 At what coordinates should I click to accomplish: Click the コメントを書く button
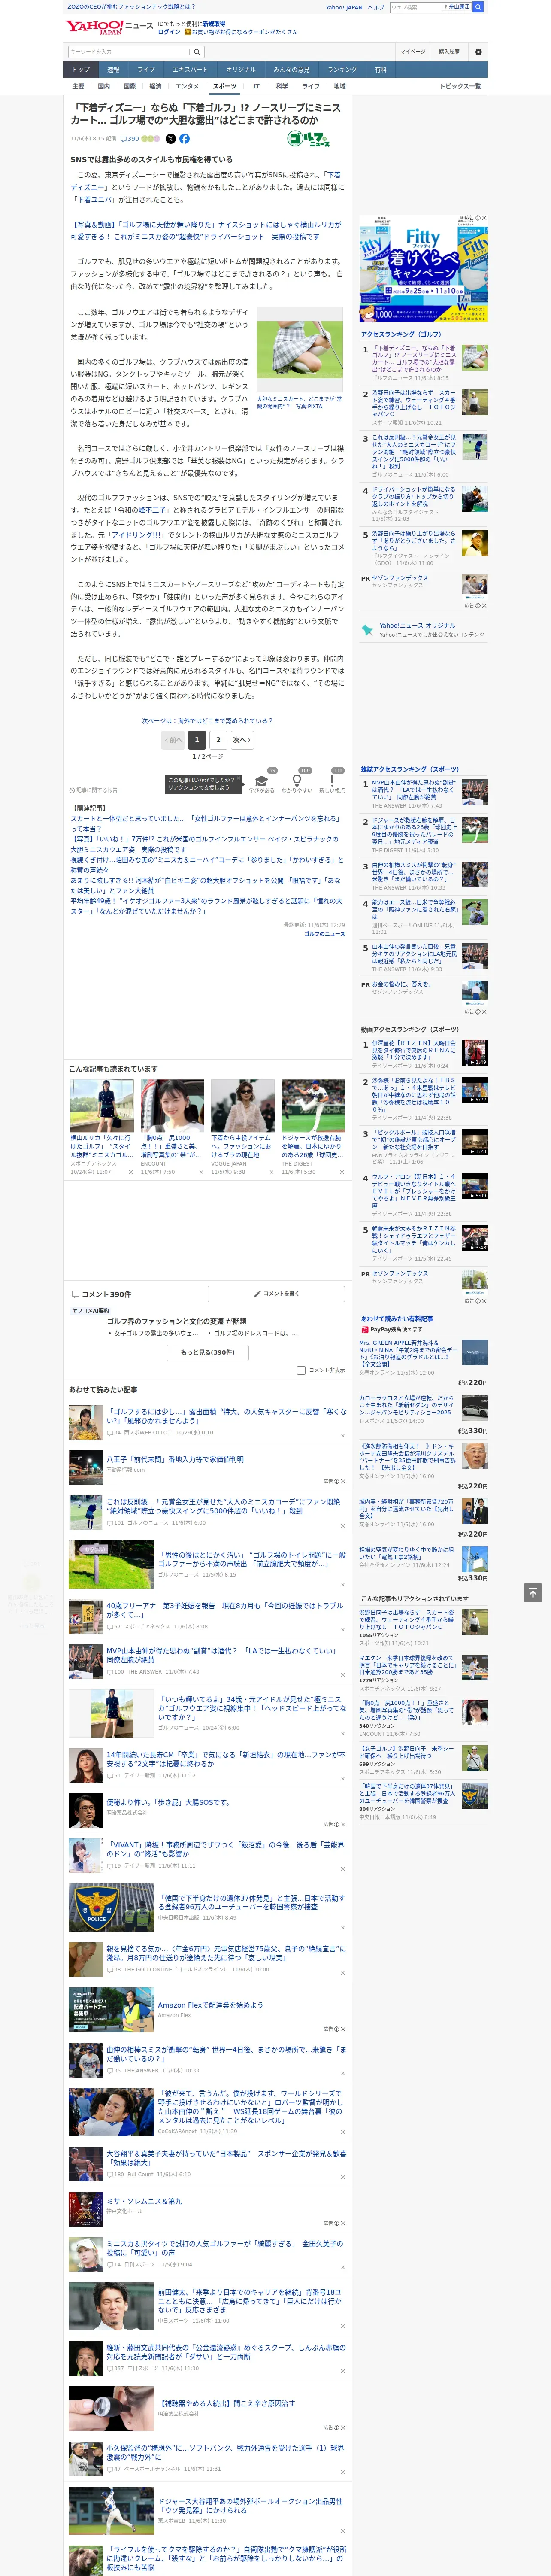point(276,1293)
